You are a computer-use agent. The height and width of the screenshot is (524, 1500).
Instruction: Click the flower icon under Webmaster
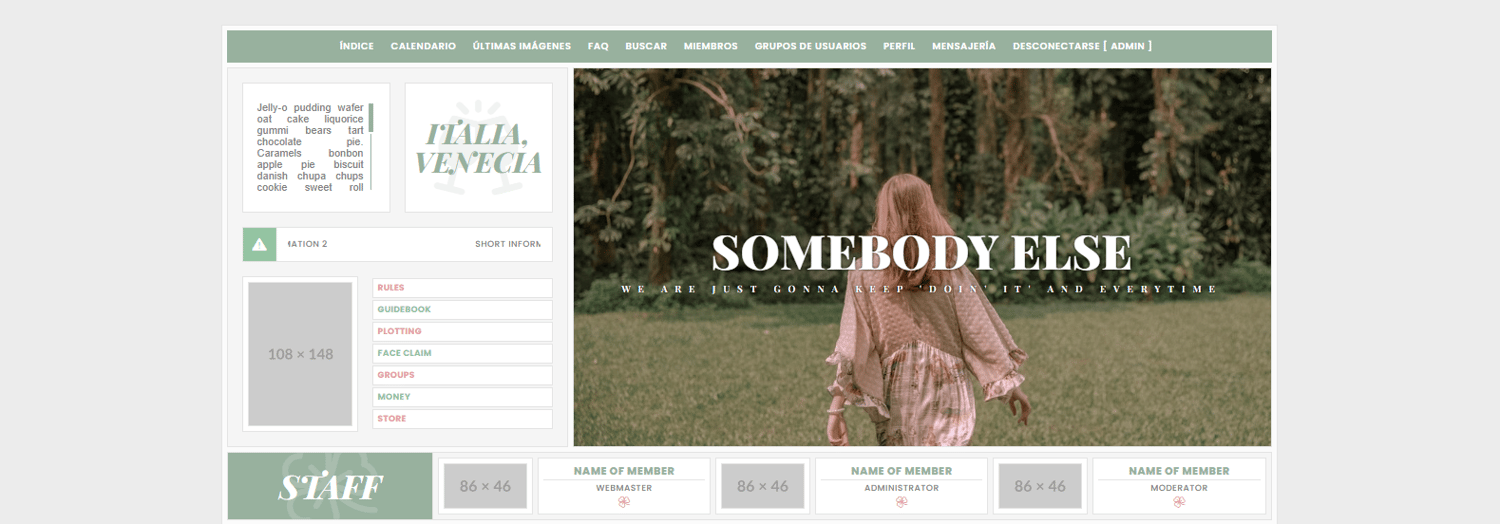pyautogui.click(x=624, y=502)
